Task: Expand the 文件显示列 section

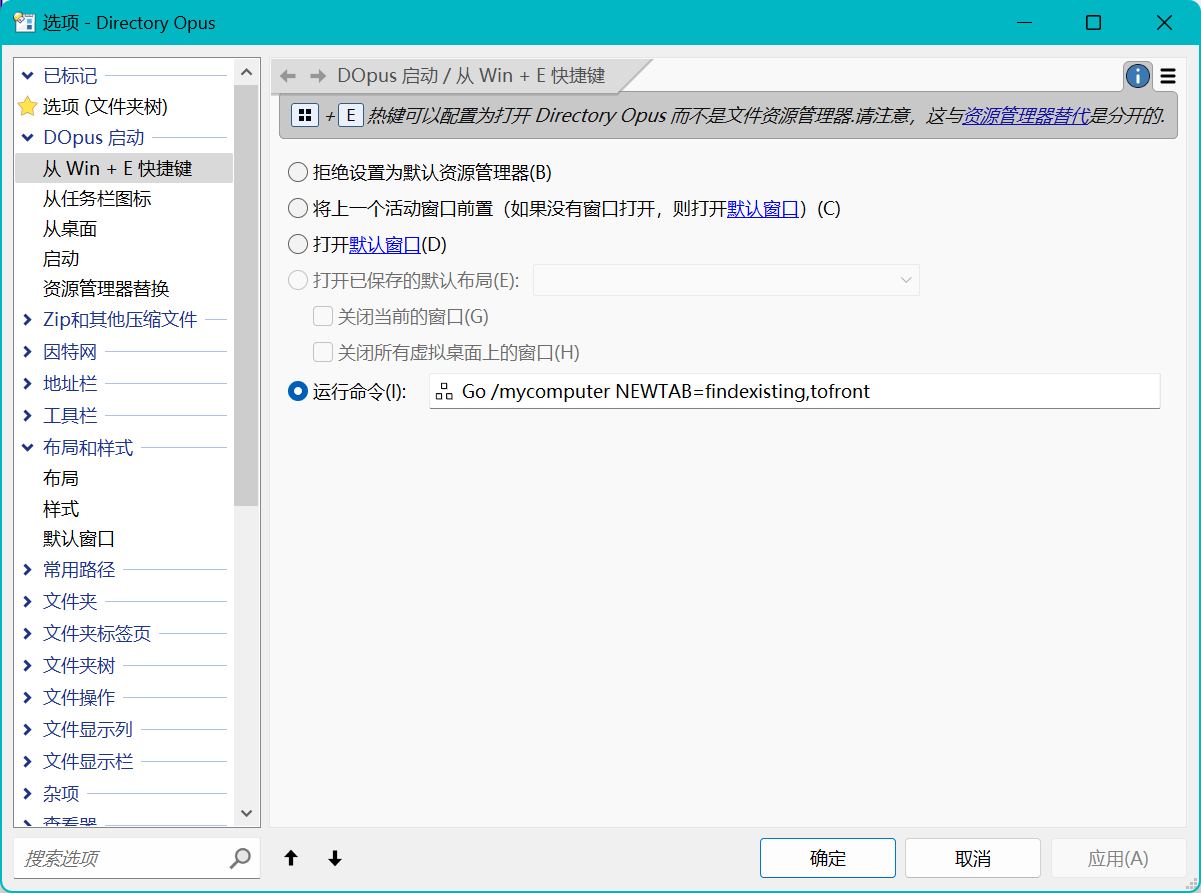Action: pyautogui.click(x=27, y=730)
